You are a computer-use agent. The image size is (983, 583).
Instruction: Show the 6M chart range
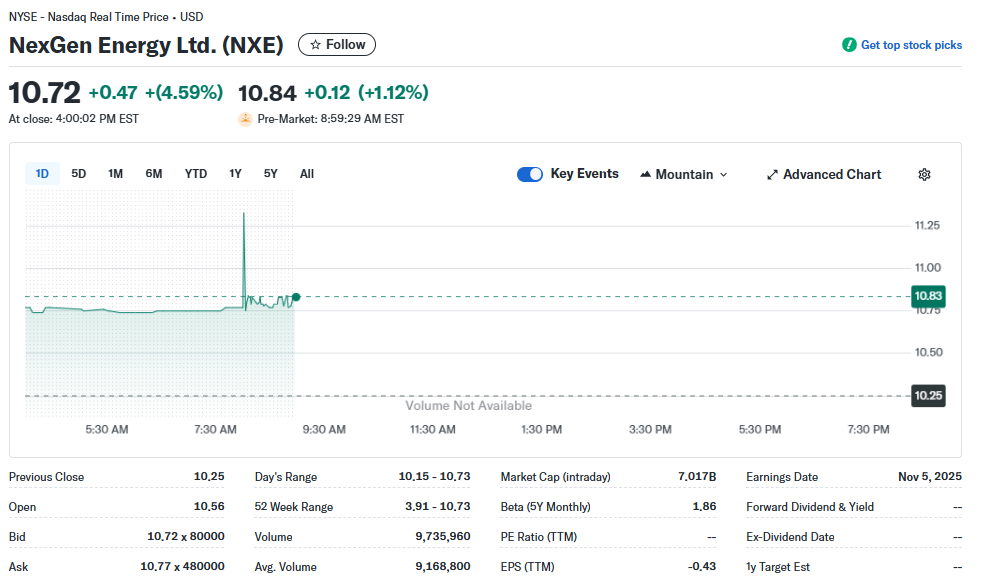pyautogui.click(x=154, y=174)
